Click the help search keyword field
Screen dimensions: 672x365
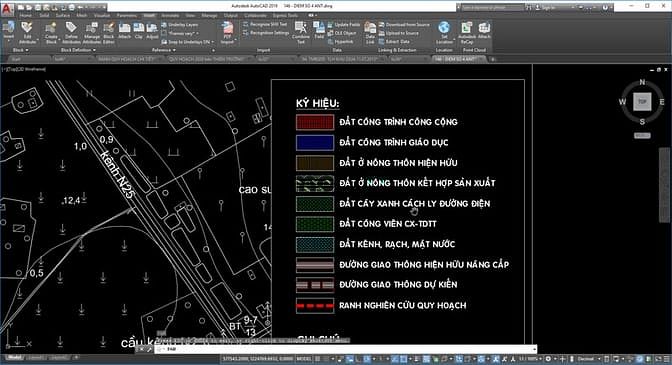coord(492,8)
